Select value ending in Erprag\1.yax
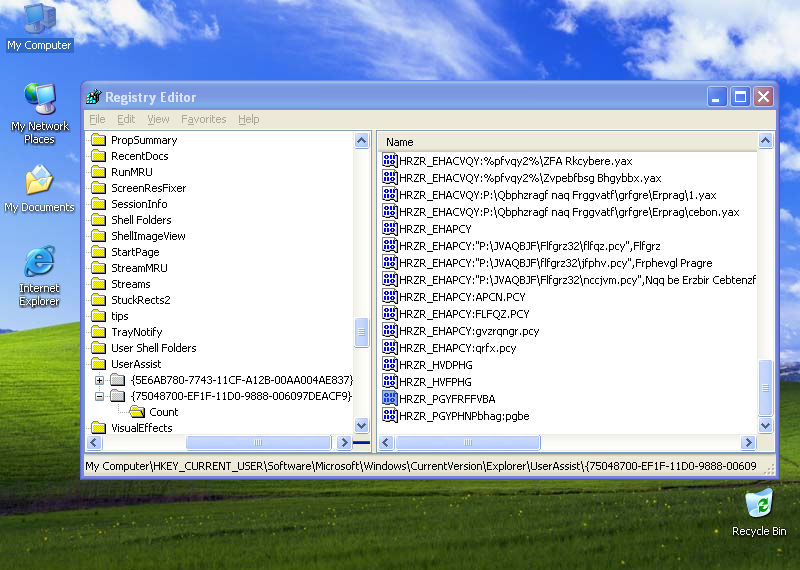The height and width of the screenshot is (570, 800). tap(558, 195)
